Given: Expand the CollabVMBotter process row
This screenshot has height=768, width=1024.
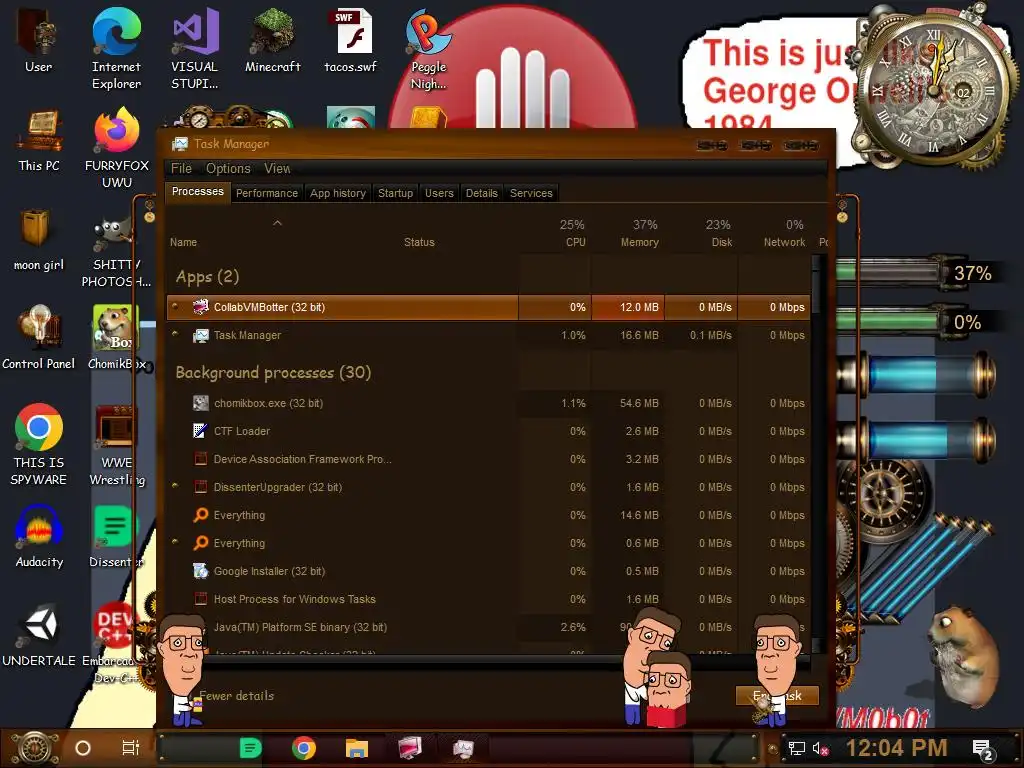Looking at the screenshot, I should pyautogui.click(x=175, y=306).
